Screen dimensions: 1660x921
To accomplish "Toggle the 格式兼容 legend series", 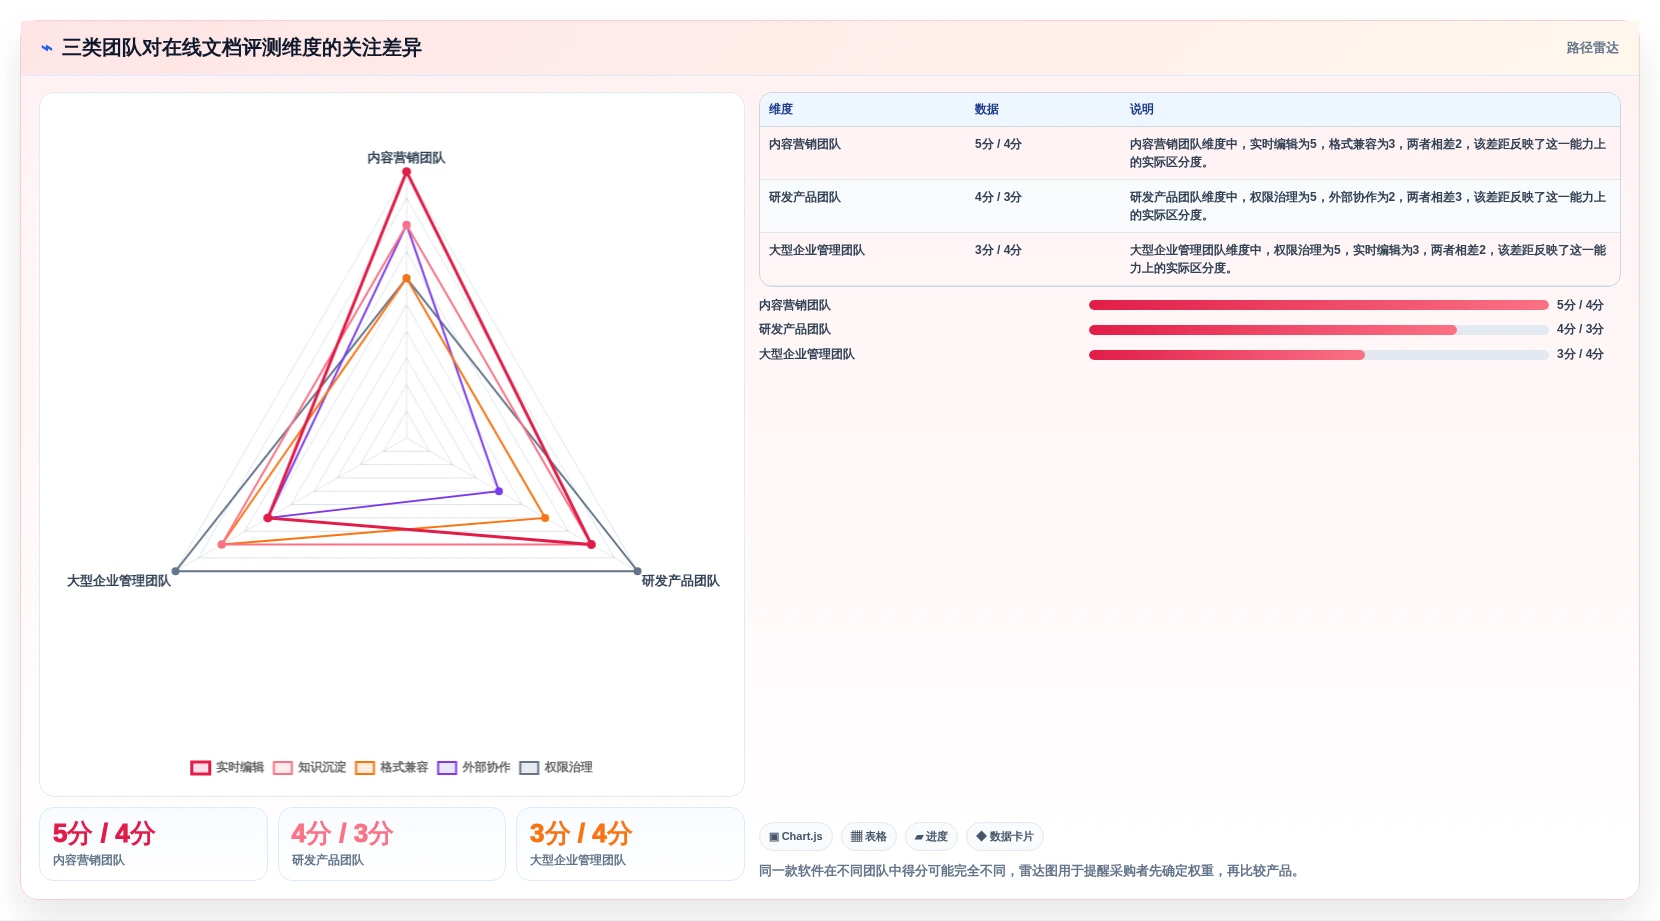I will 391,768.
